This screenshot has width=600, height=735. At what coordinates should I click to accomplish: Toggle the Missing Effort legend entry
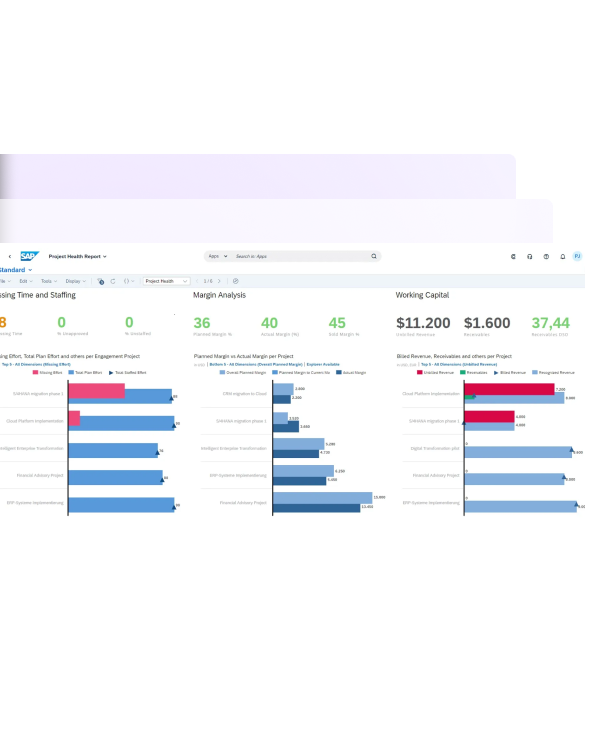coord(50,372)
